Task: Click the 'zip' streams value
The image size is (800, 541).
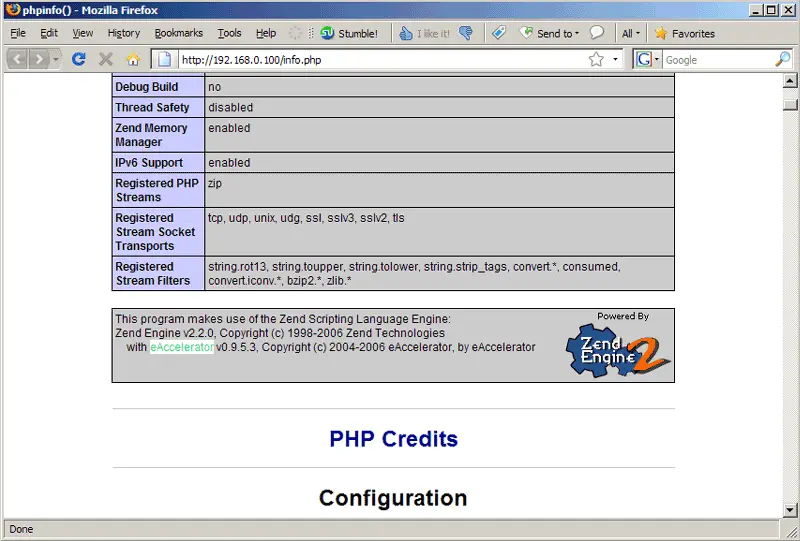Action: coord(215,183)
